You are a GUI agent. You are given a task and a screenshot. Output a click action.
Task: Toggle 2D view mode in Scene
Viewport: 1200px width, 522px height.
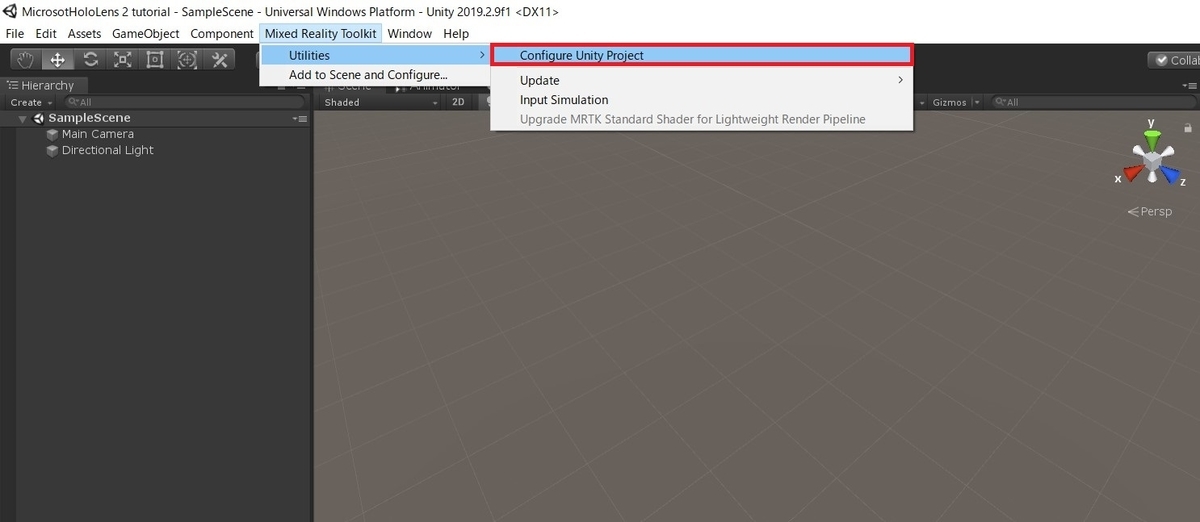[x=458, y=102]
